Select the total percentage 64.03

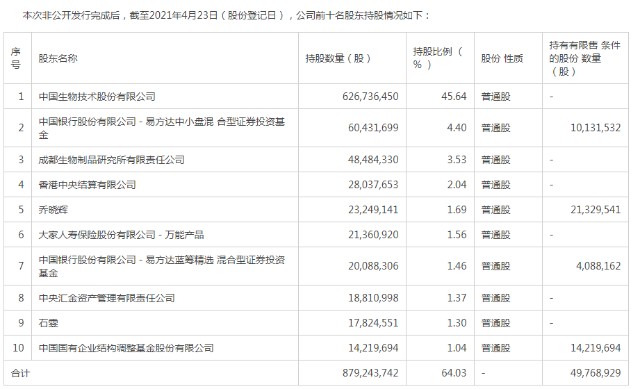[454, 373]
